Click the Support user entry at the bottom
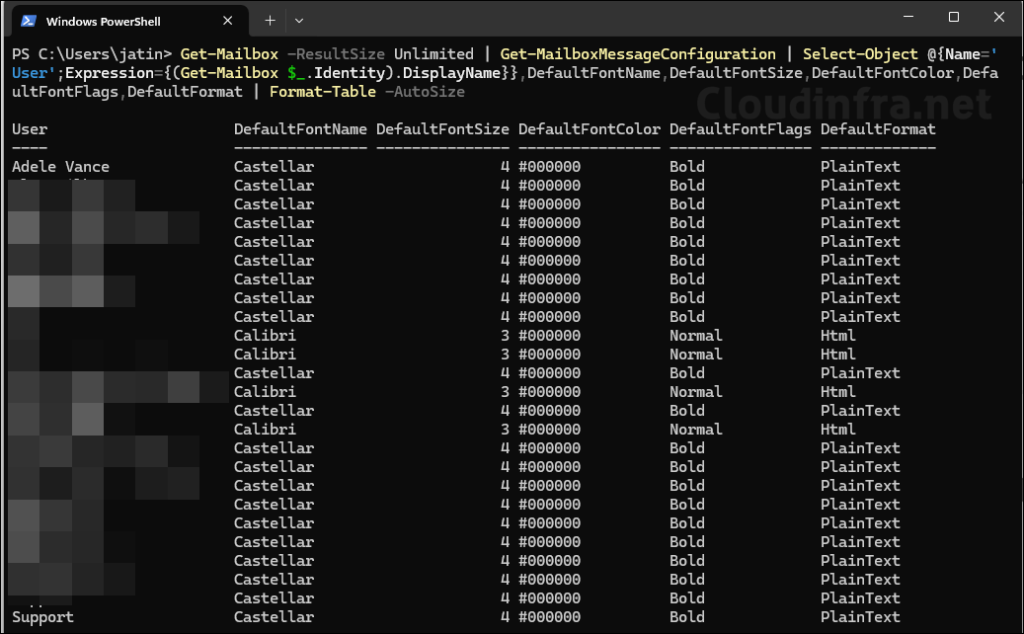The width and height of the screenshot is (1024, 634). [x=42, y=617]
